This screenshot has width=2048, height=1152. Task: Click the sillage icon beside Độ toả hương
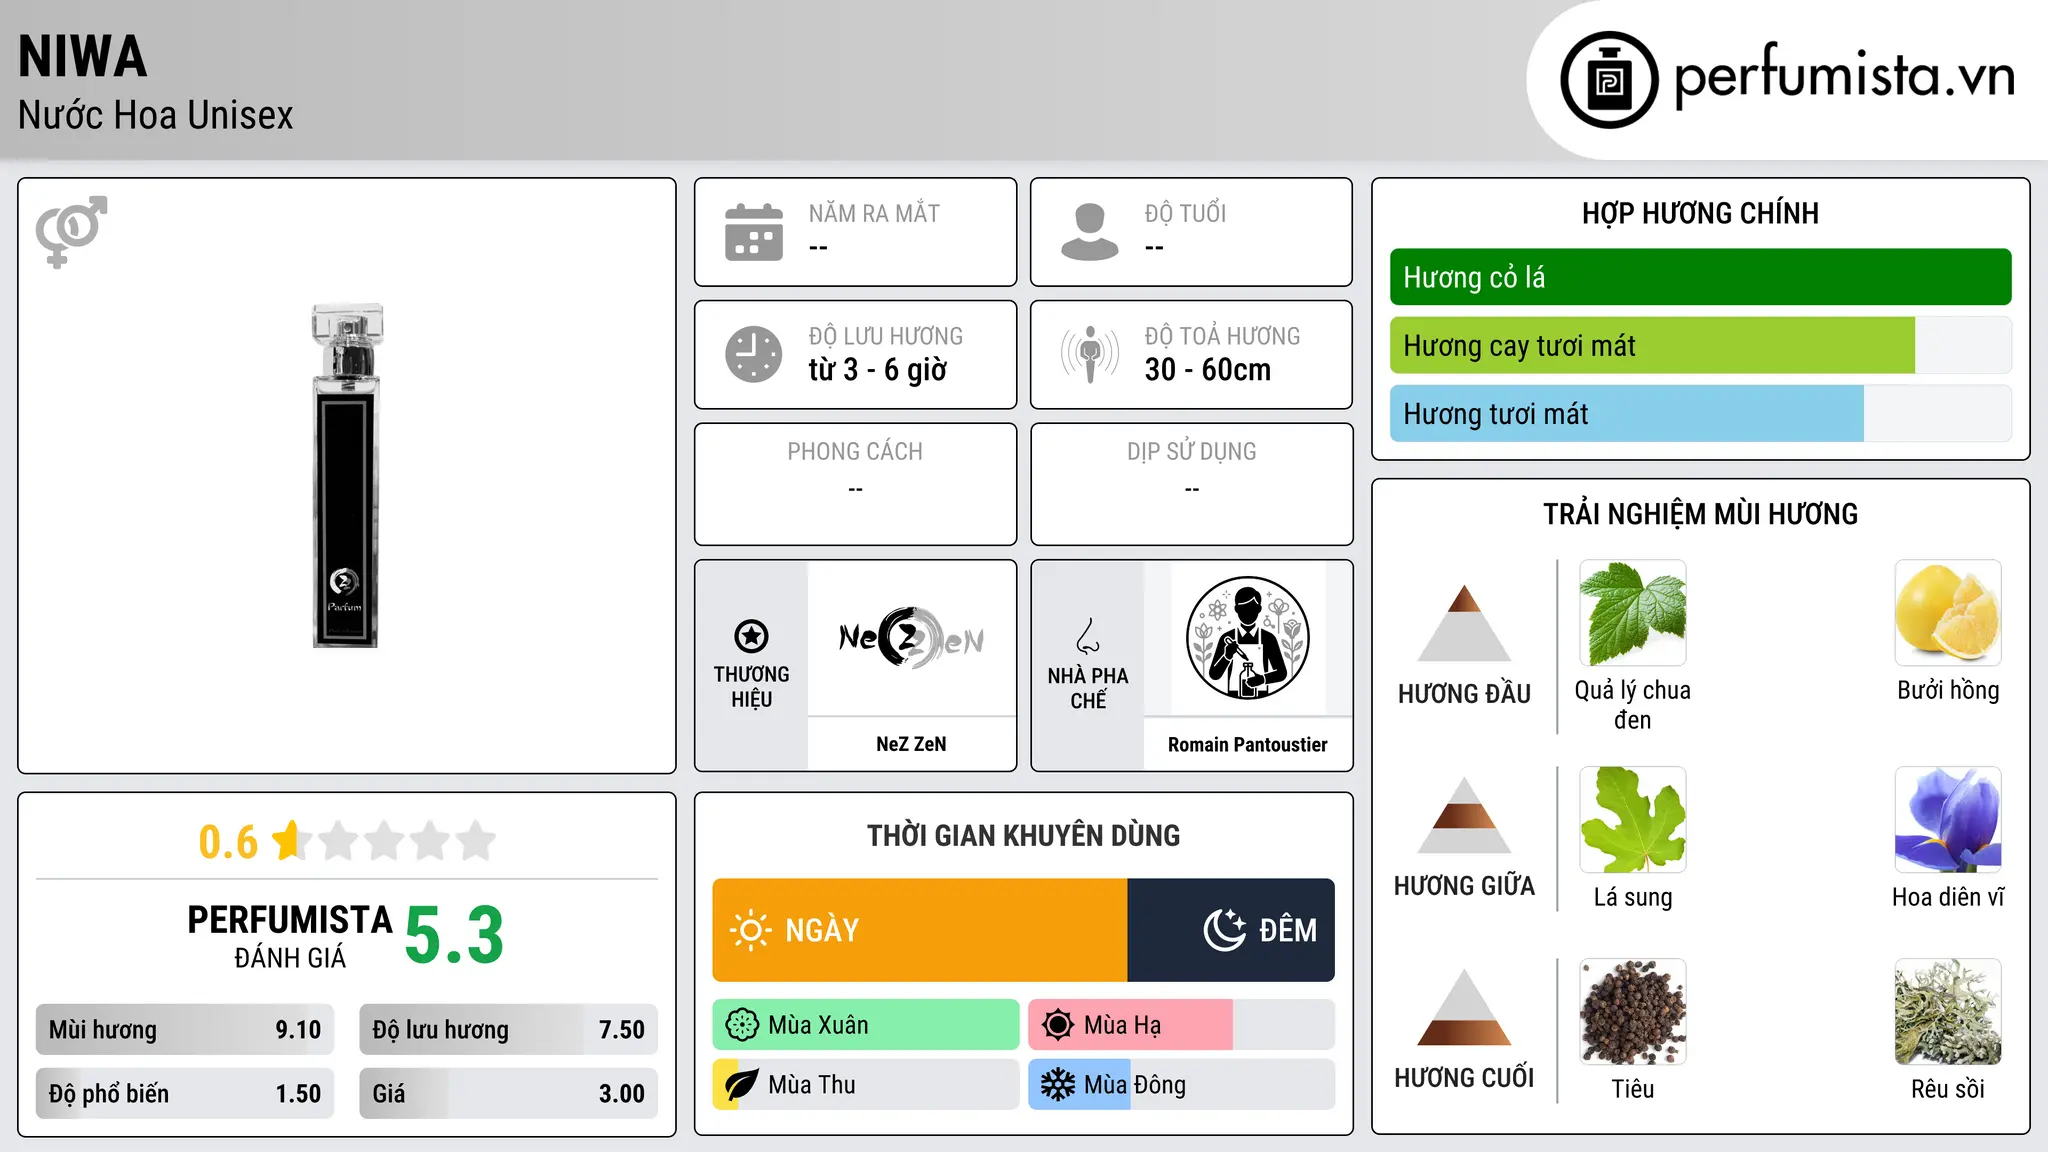tap(1090, 354)
